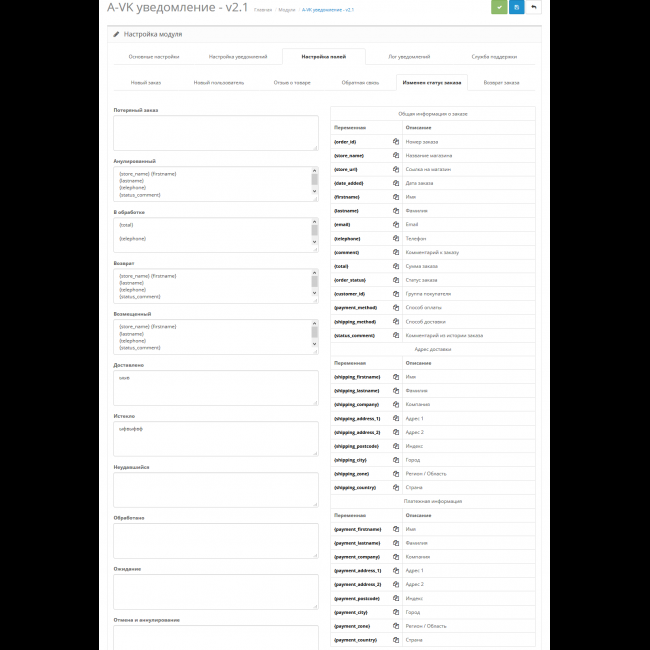Copy the {order_id} variable

point(396,141)
